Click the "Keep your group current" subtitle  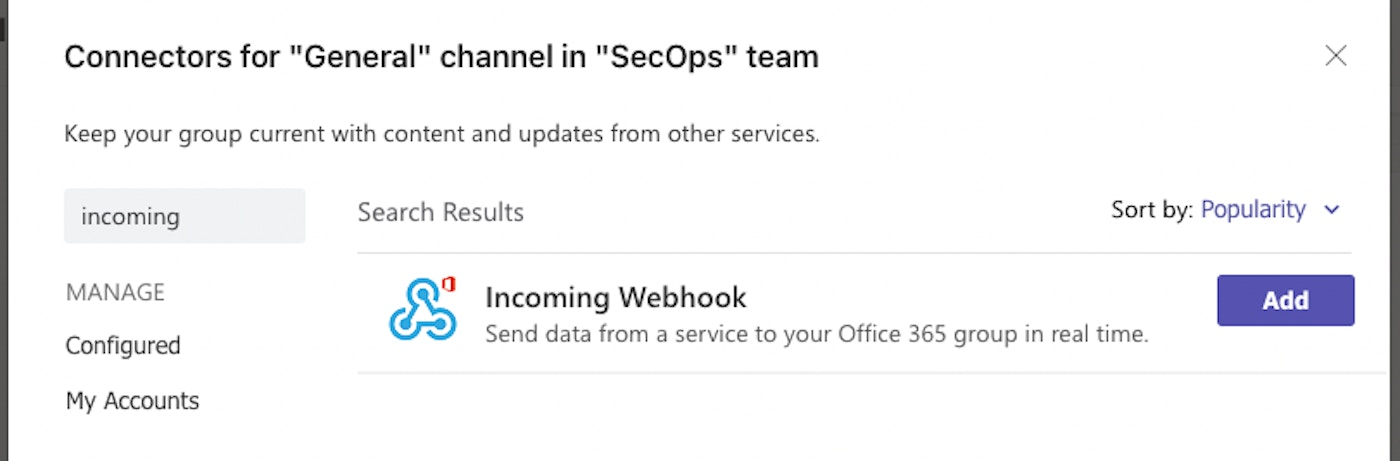pyautogui.click(x=442, y=134)
